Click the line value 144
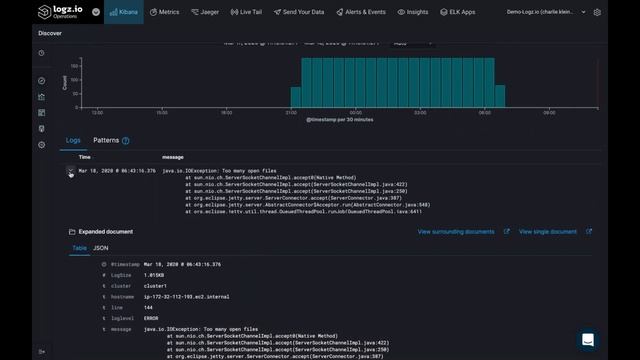This screenshot has height=360, width=640. [148, 308]
